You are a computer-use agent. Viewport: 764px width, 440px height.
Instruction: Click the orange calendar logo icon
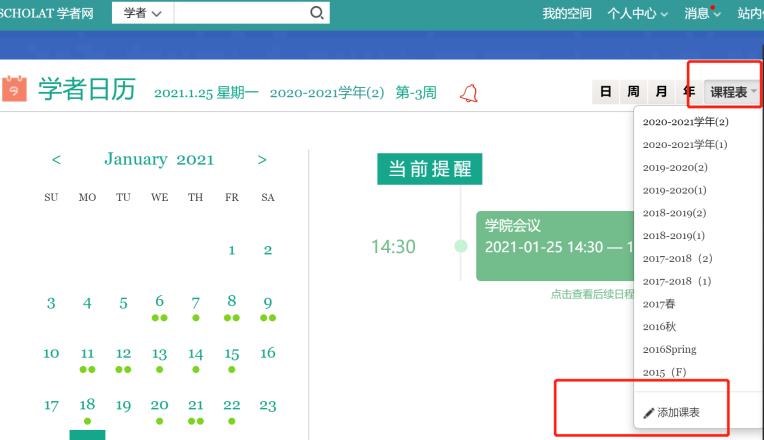click(x=13, y=91)
